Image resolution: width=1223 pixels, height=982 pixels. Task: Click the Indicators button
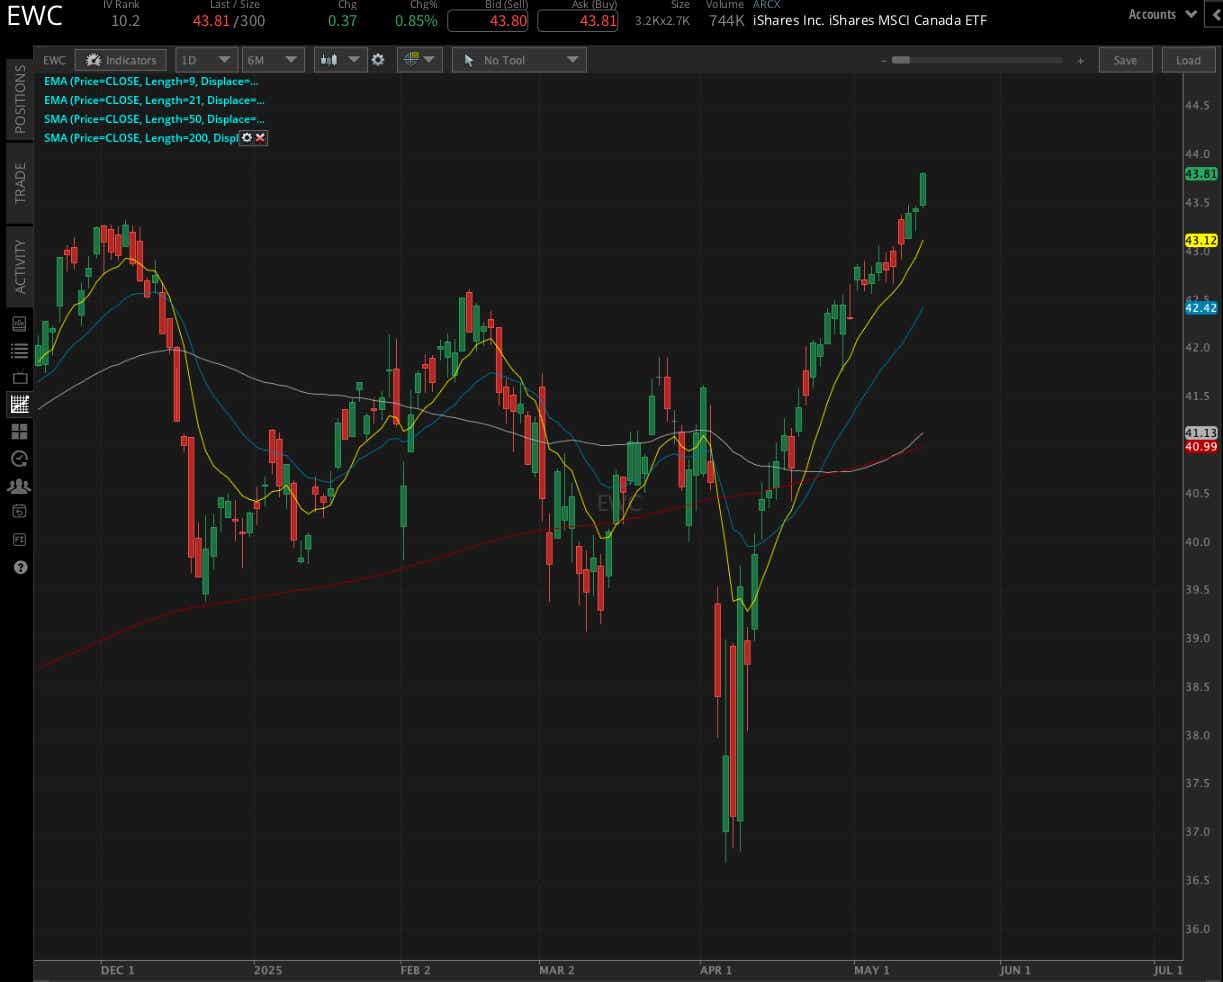[x=120, y=59]
